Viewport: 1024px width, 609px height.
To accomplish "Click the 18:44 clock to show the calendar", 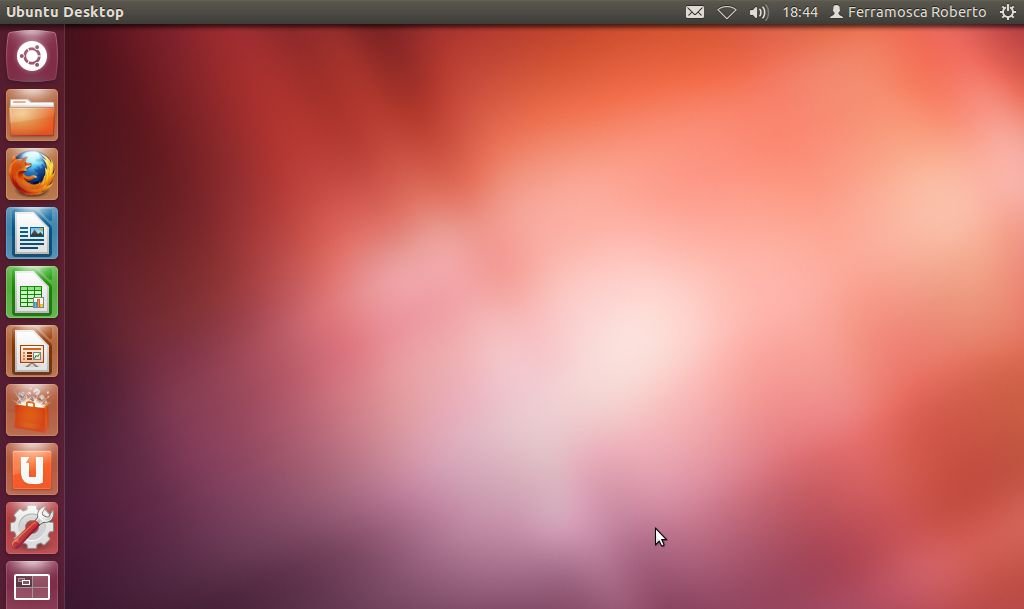I will click(800, 12).
